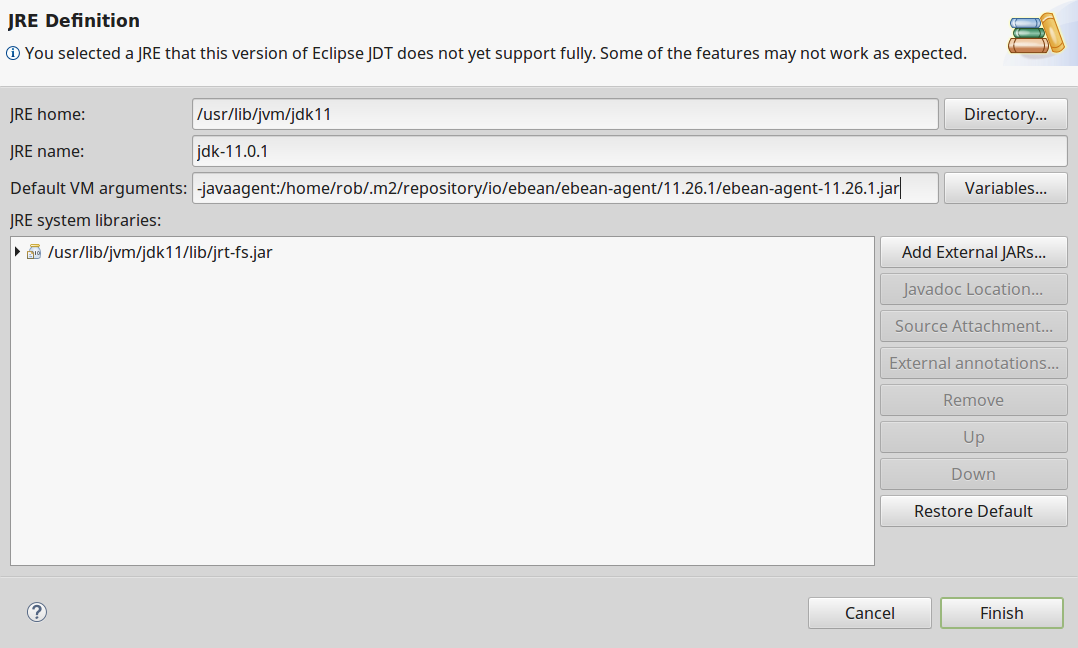1078x648 pixels.
Task: Click the info icon beside warning message
Action: (13, 53)
